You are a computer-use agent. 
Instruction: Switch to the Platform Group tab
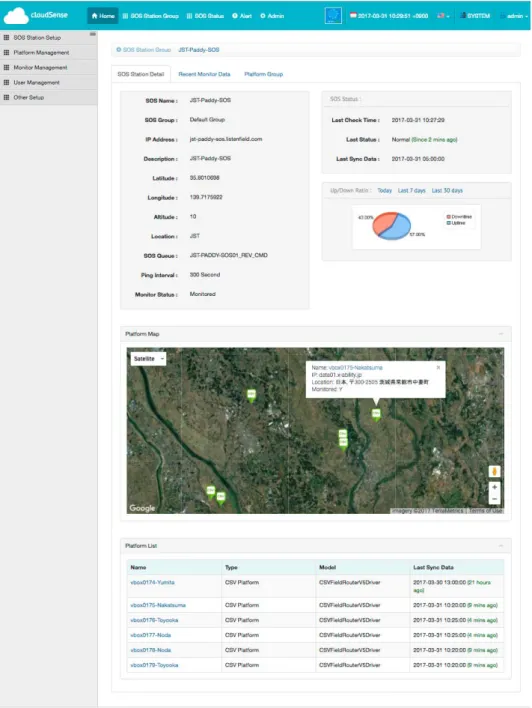[x=264, y=74]
